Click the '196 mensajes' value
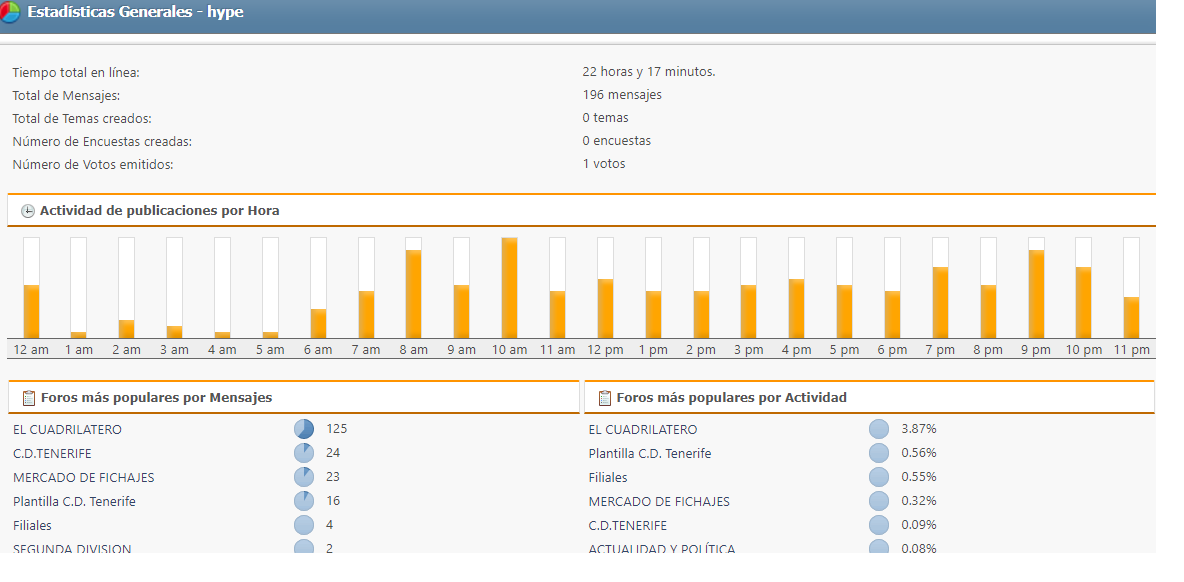The width and height of the screenshot is (1184, 582). click(622, 95)
